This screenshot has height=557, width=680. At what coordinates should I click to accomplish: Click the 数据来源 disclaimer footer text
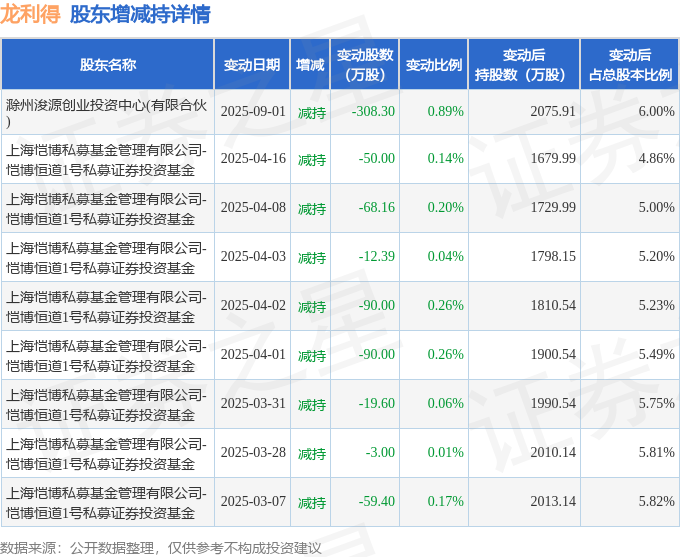pos(160,548)
